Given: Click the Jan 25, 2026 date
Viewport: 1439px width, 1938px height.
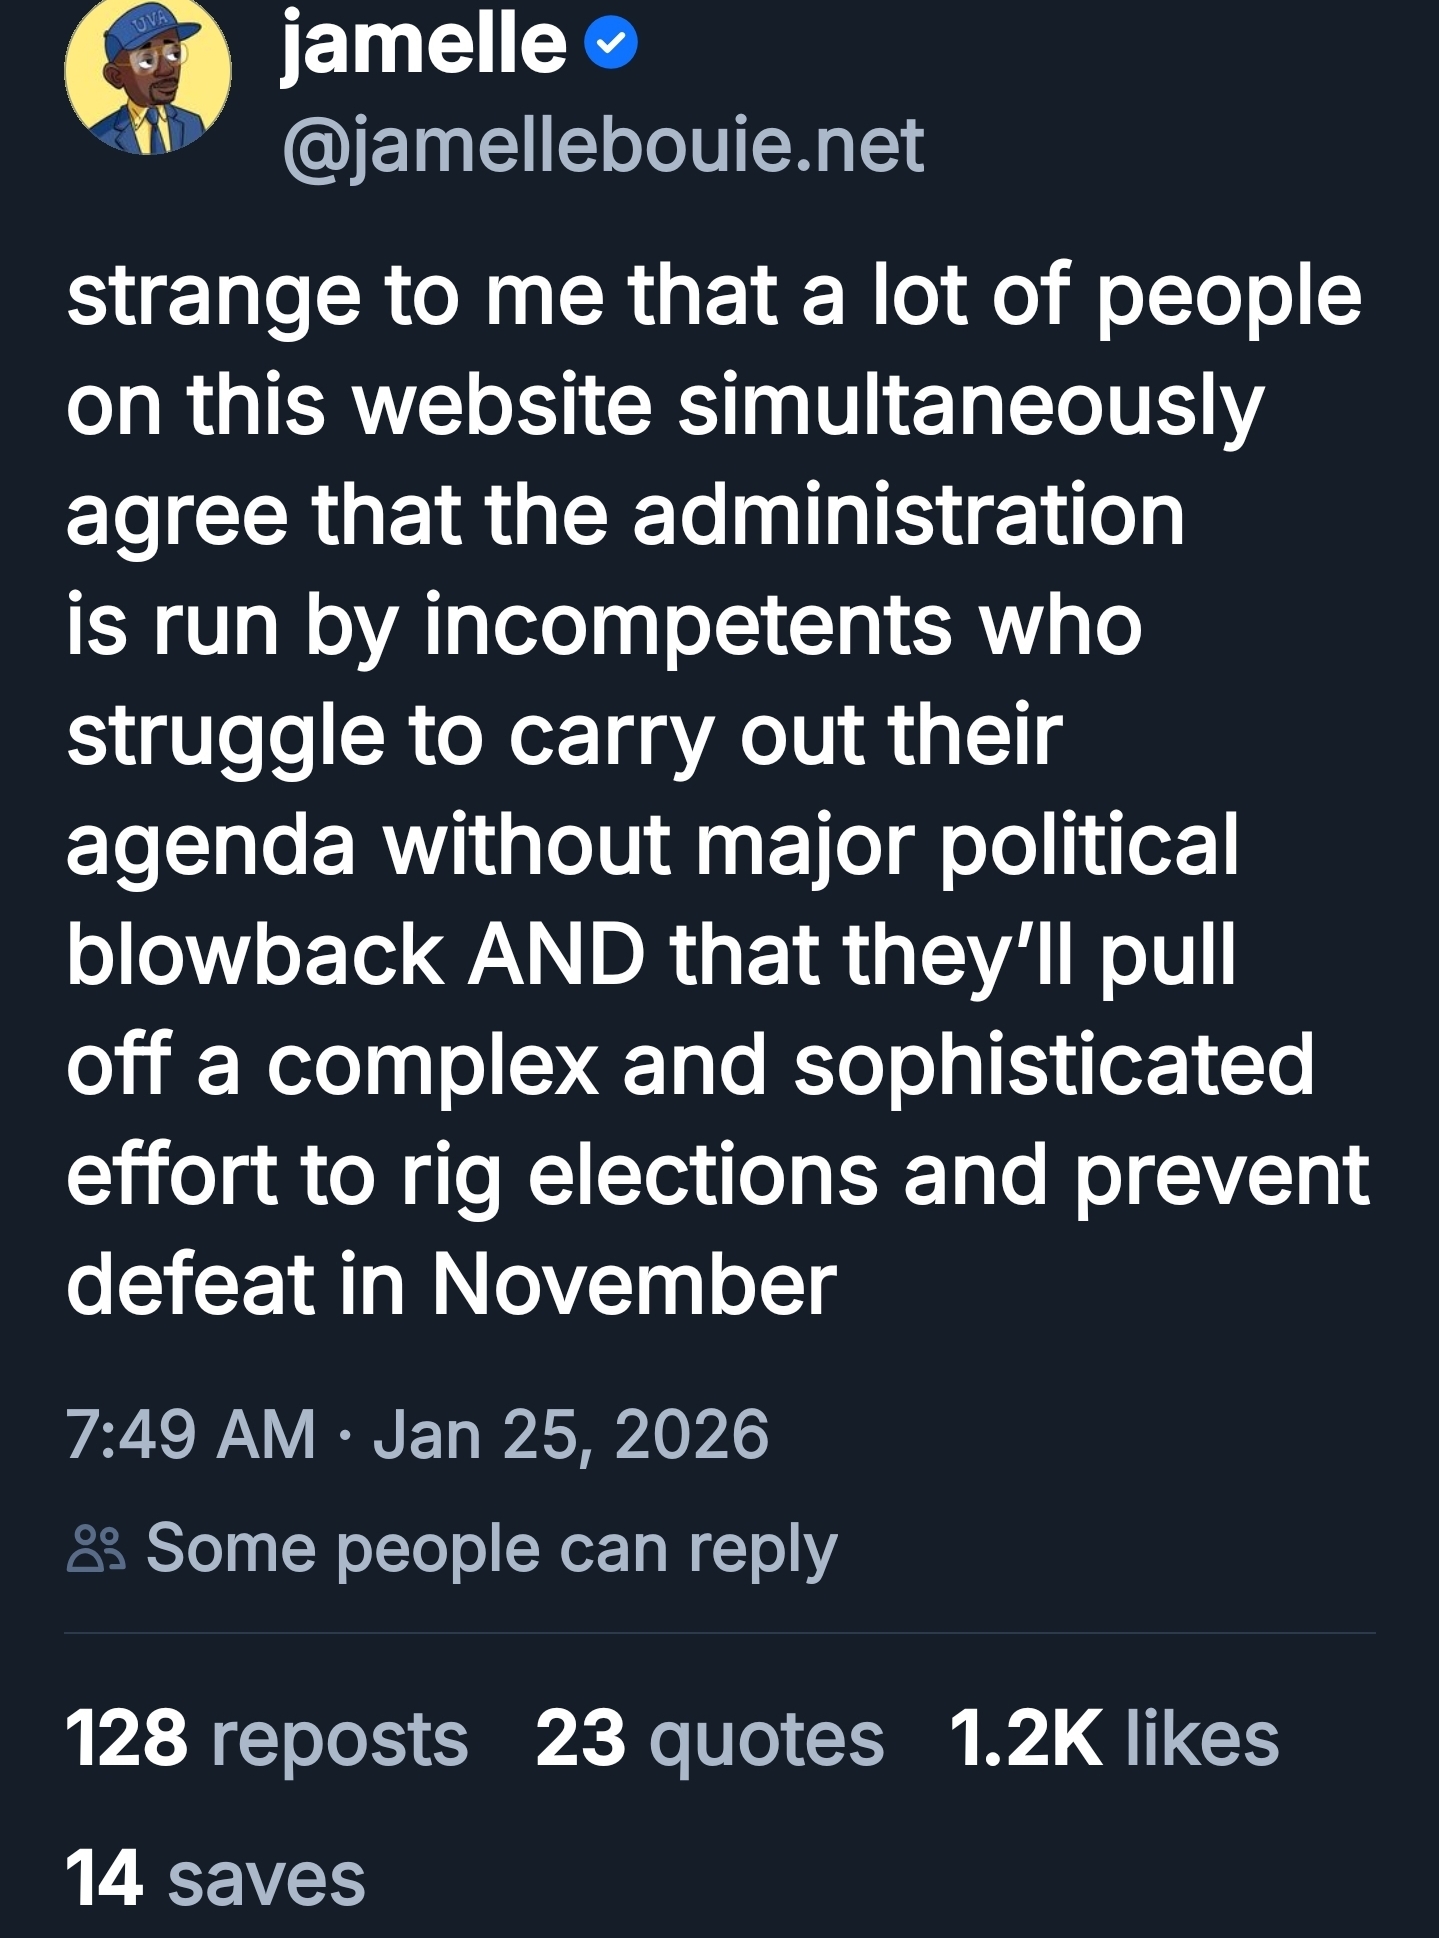Looking at the screenshot, I should point(570,1434).
